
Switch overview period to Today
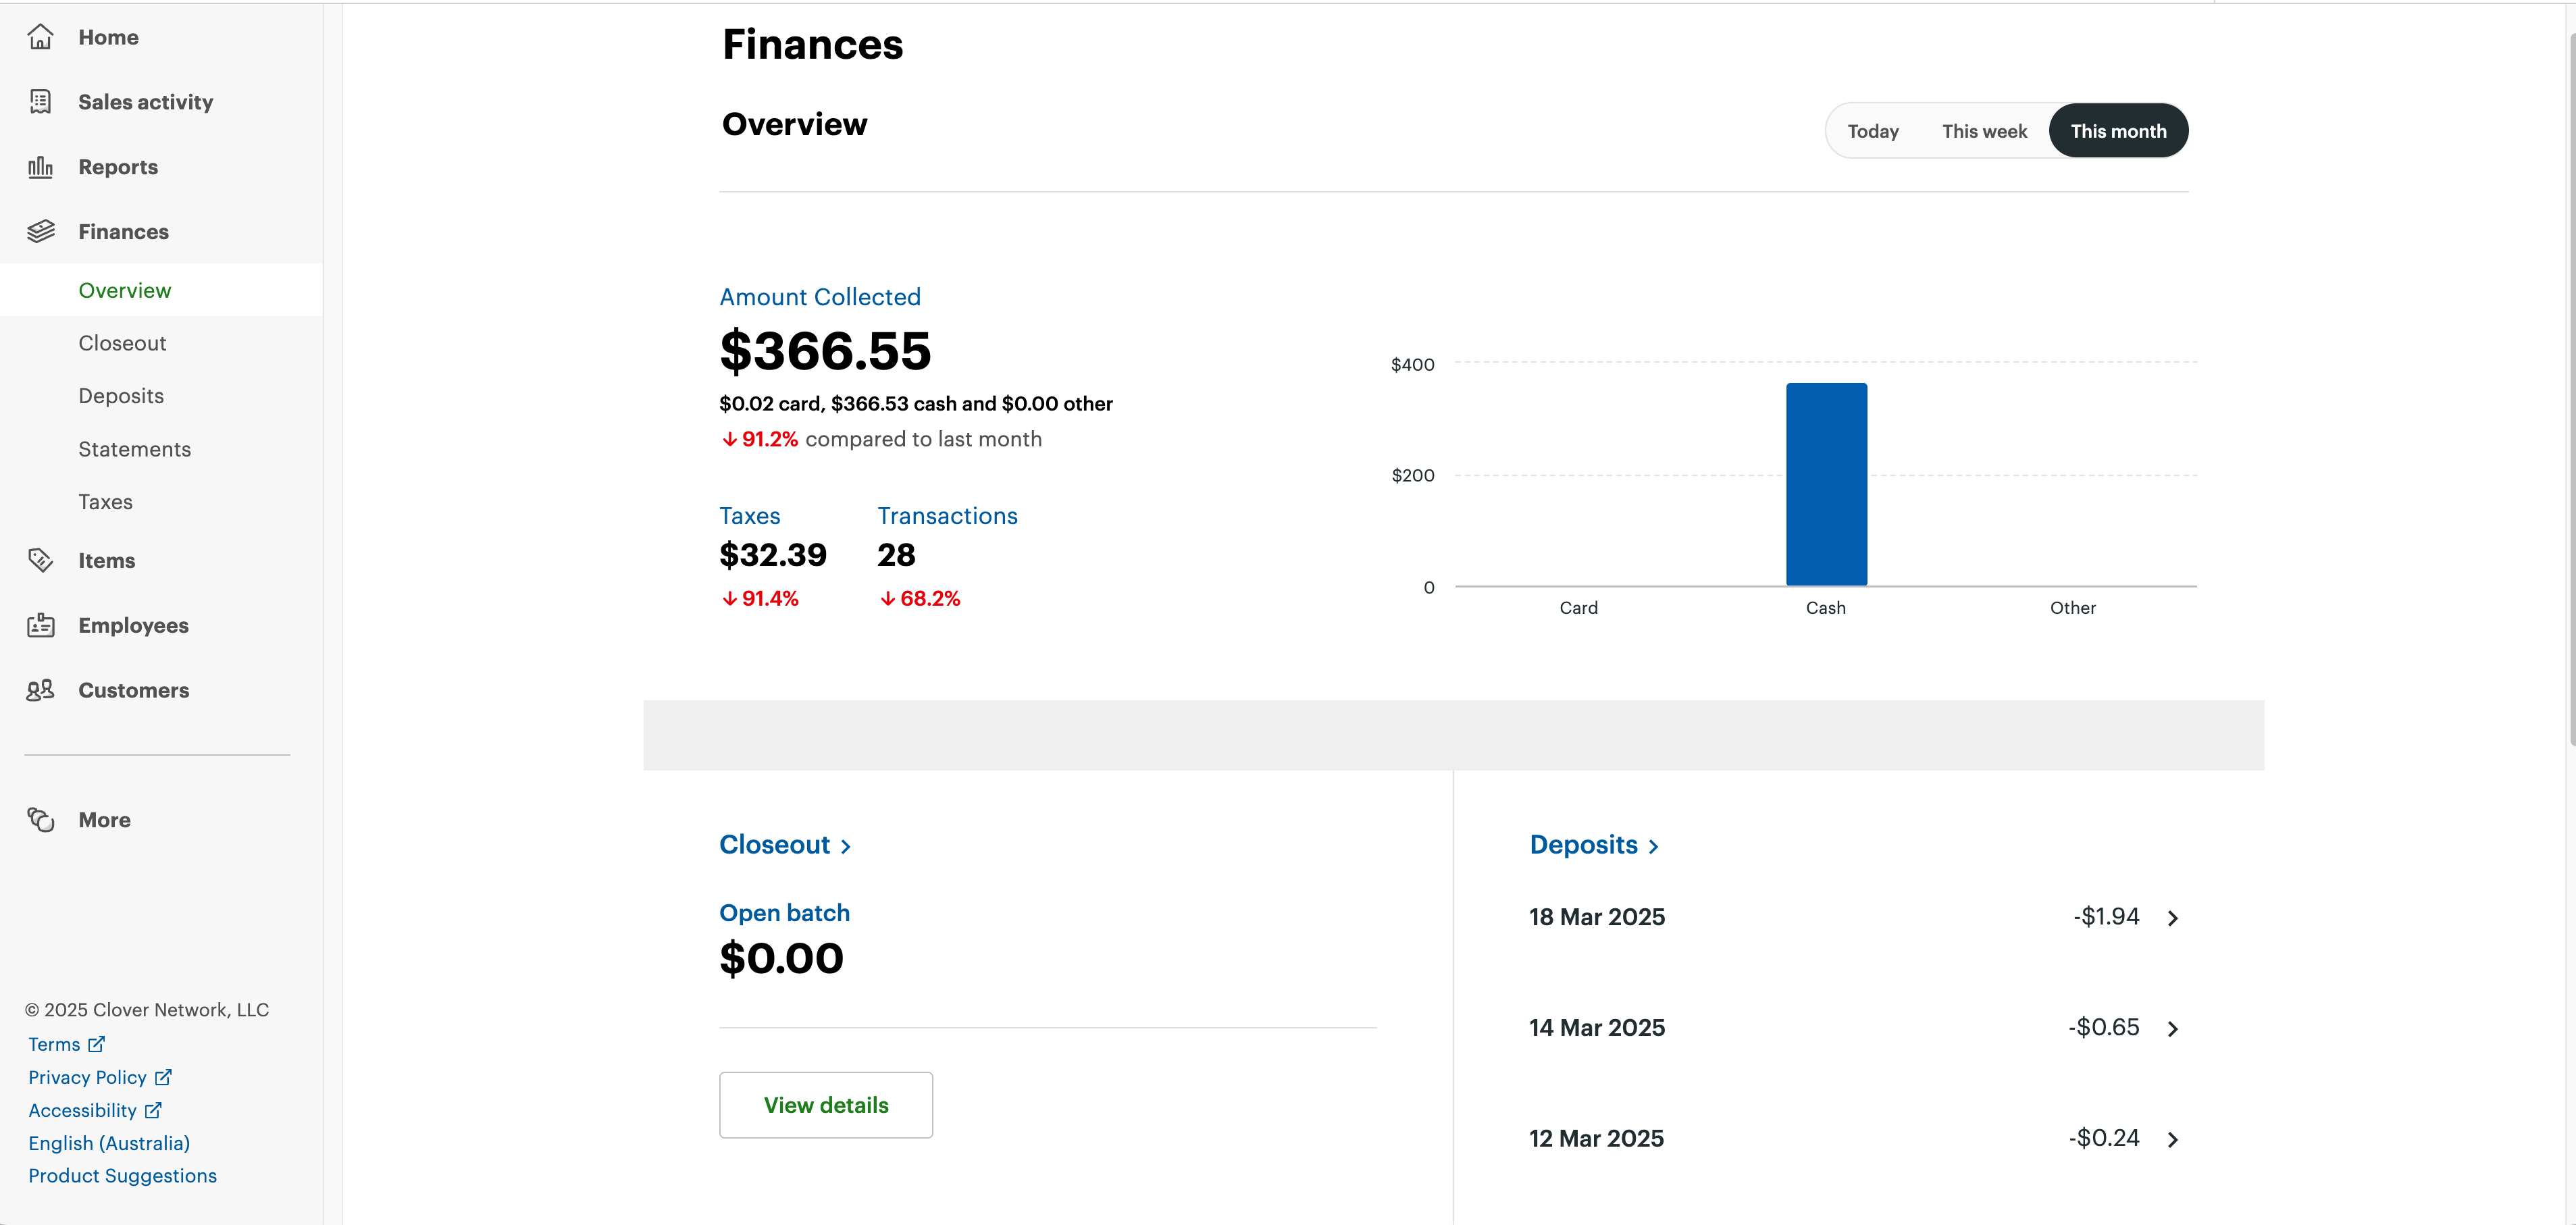tap(1872, 131)
